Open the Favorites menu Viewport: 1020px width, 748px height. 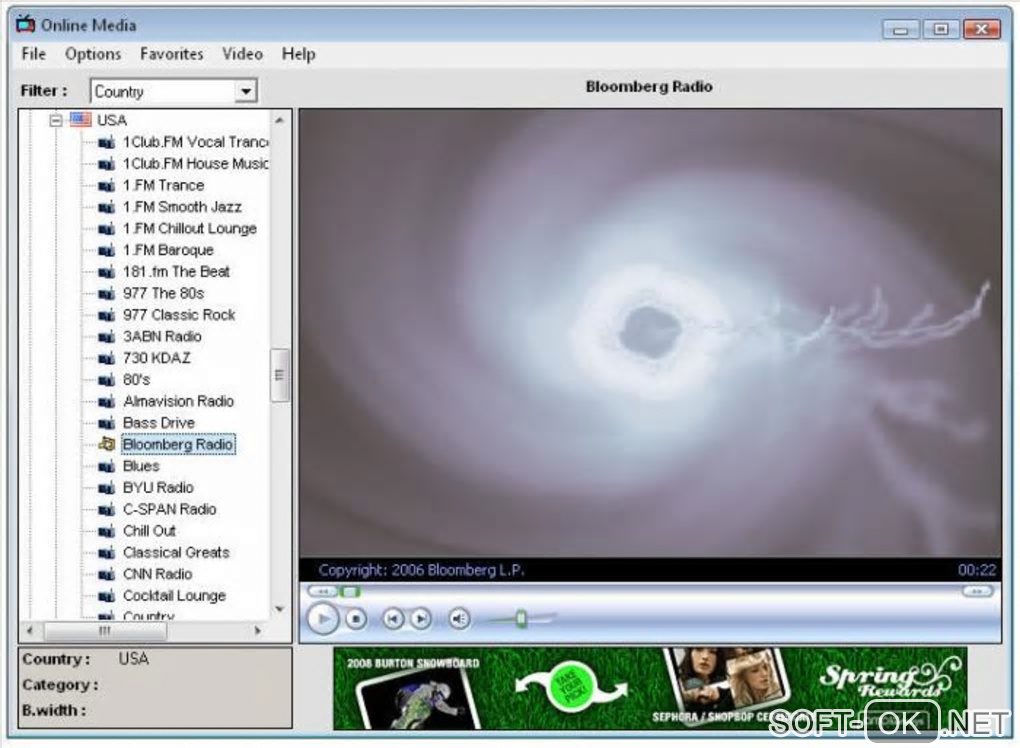[x=172, y=54]
